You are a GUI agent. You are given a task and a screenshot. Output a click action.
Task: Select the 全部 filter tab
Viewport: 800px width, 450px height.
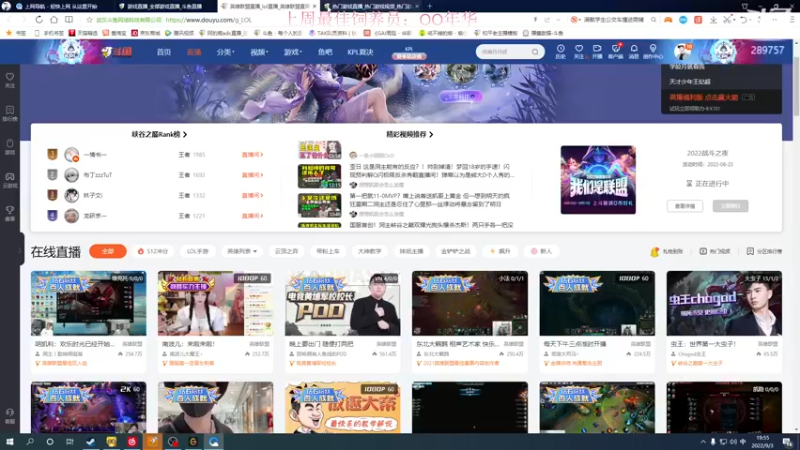coord(108,251)
